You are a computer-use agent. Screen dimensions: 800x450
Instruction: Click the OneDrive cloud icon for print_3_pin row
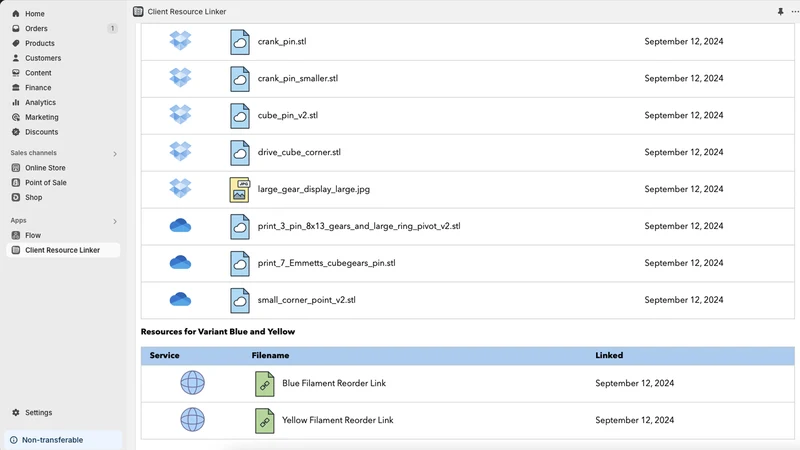(x=180, y=226)
